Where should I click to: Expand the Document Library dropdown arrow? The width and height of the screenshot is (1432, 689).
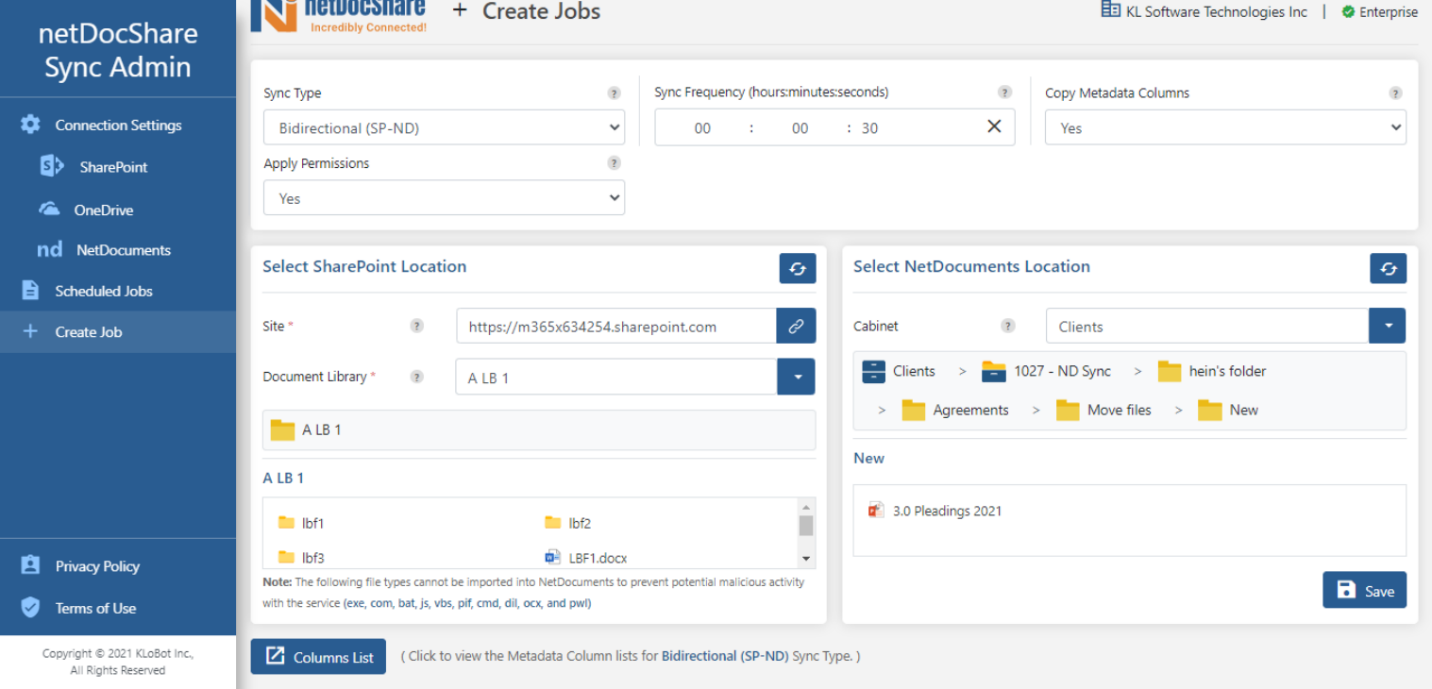(797, 377)
